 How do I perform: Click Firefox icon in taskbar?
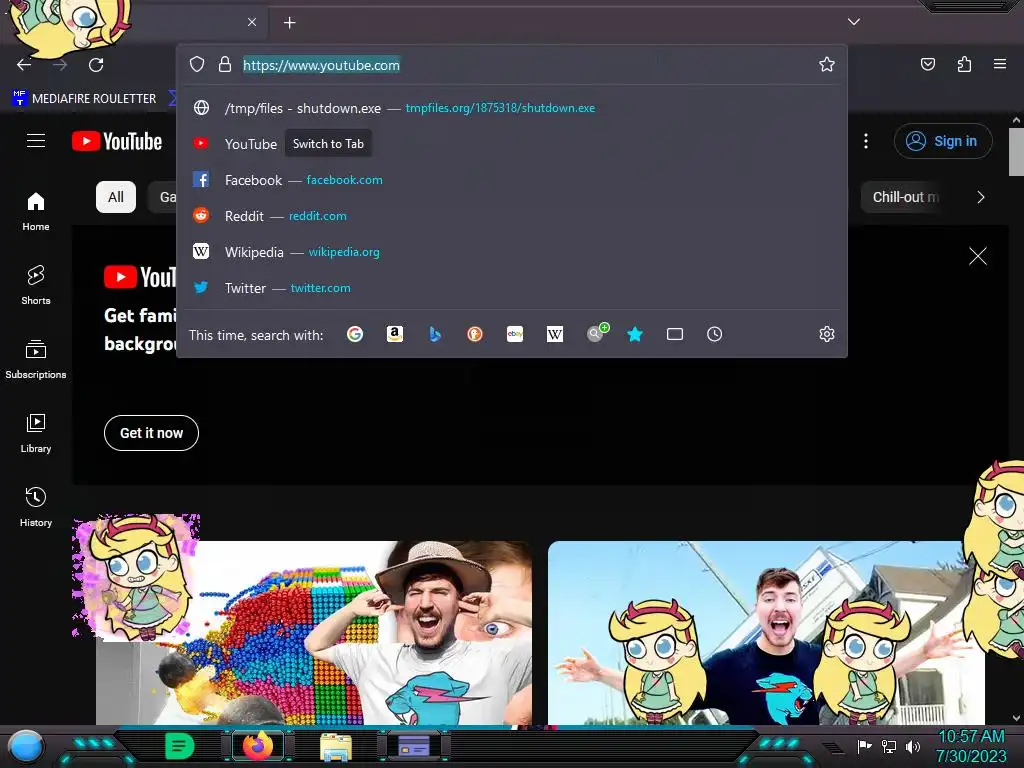[x=258, y=746]
